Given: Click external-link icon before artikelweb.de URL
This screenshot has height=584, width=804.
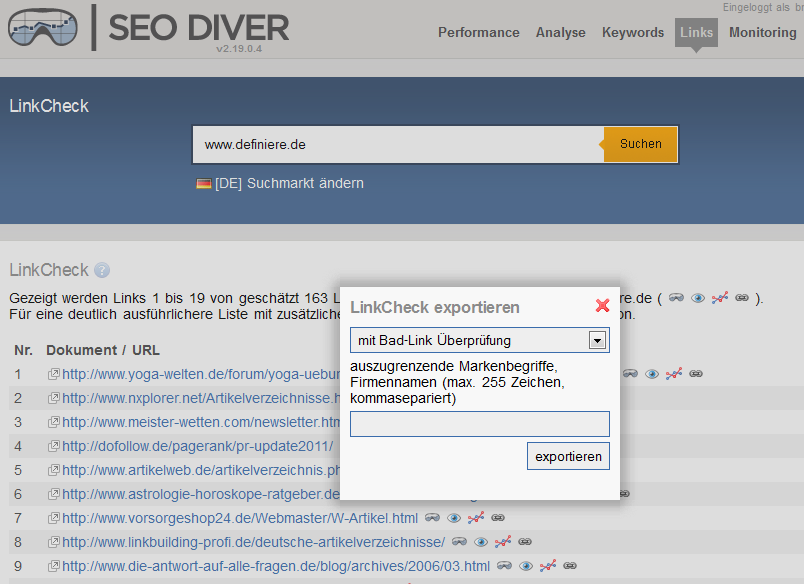Looking at the screenshot, I should tap(54, 470).
